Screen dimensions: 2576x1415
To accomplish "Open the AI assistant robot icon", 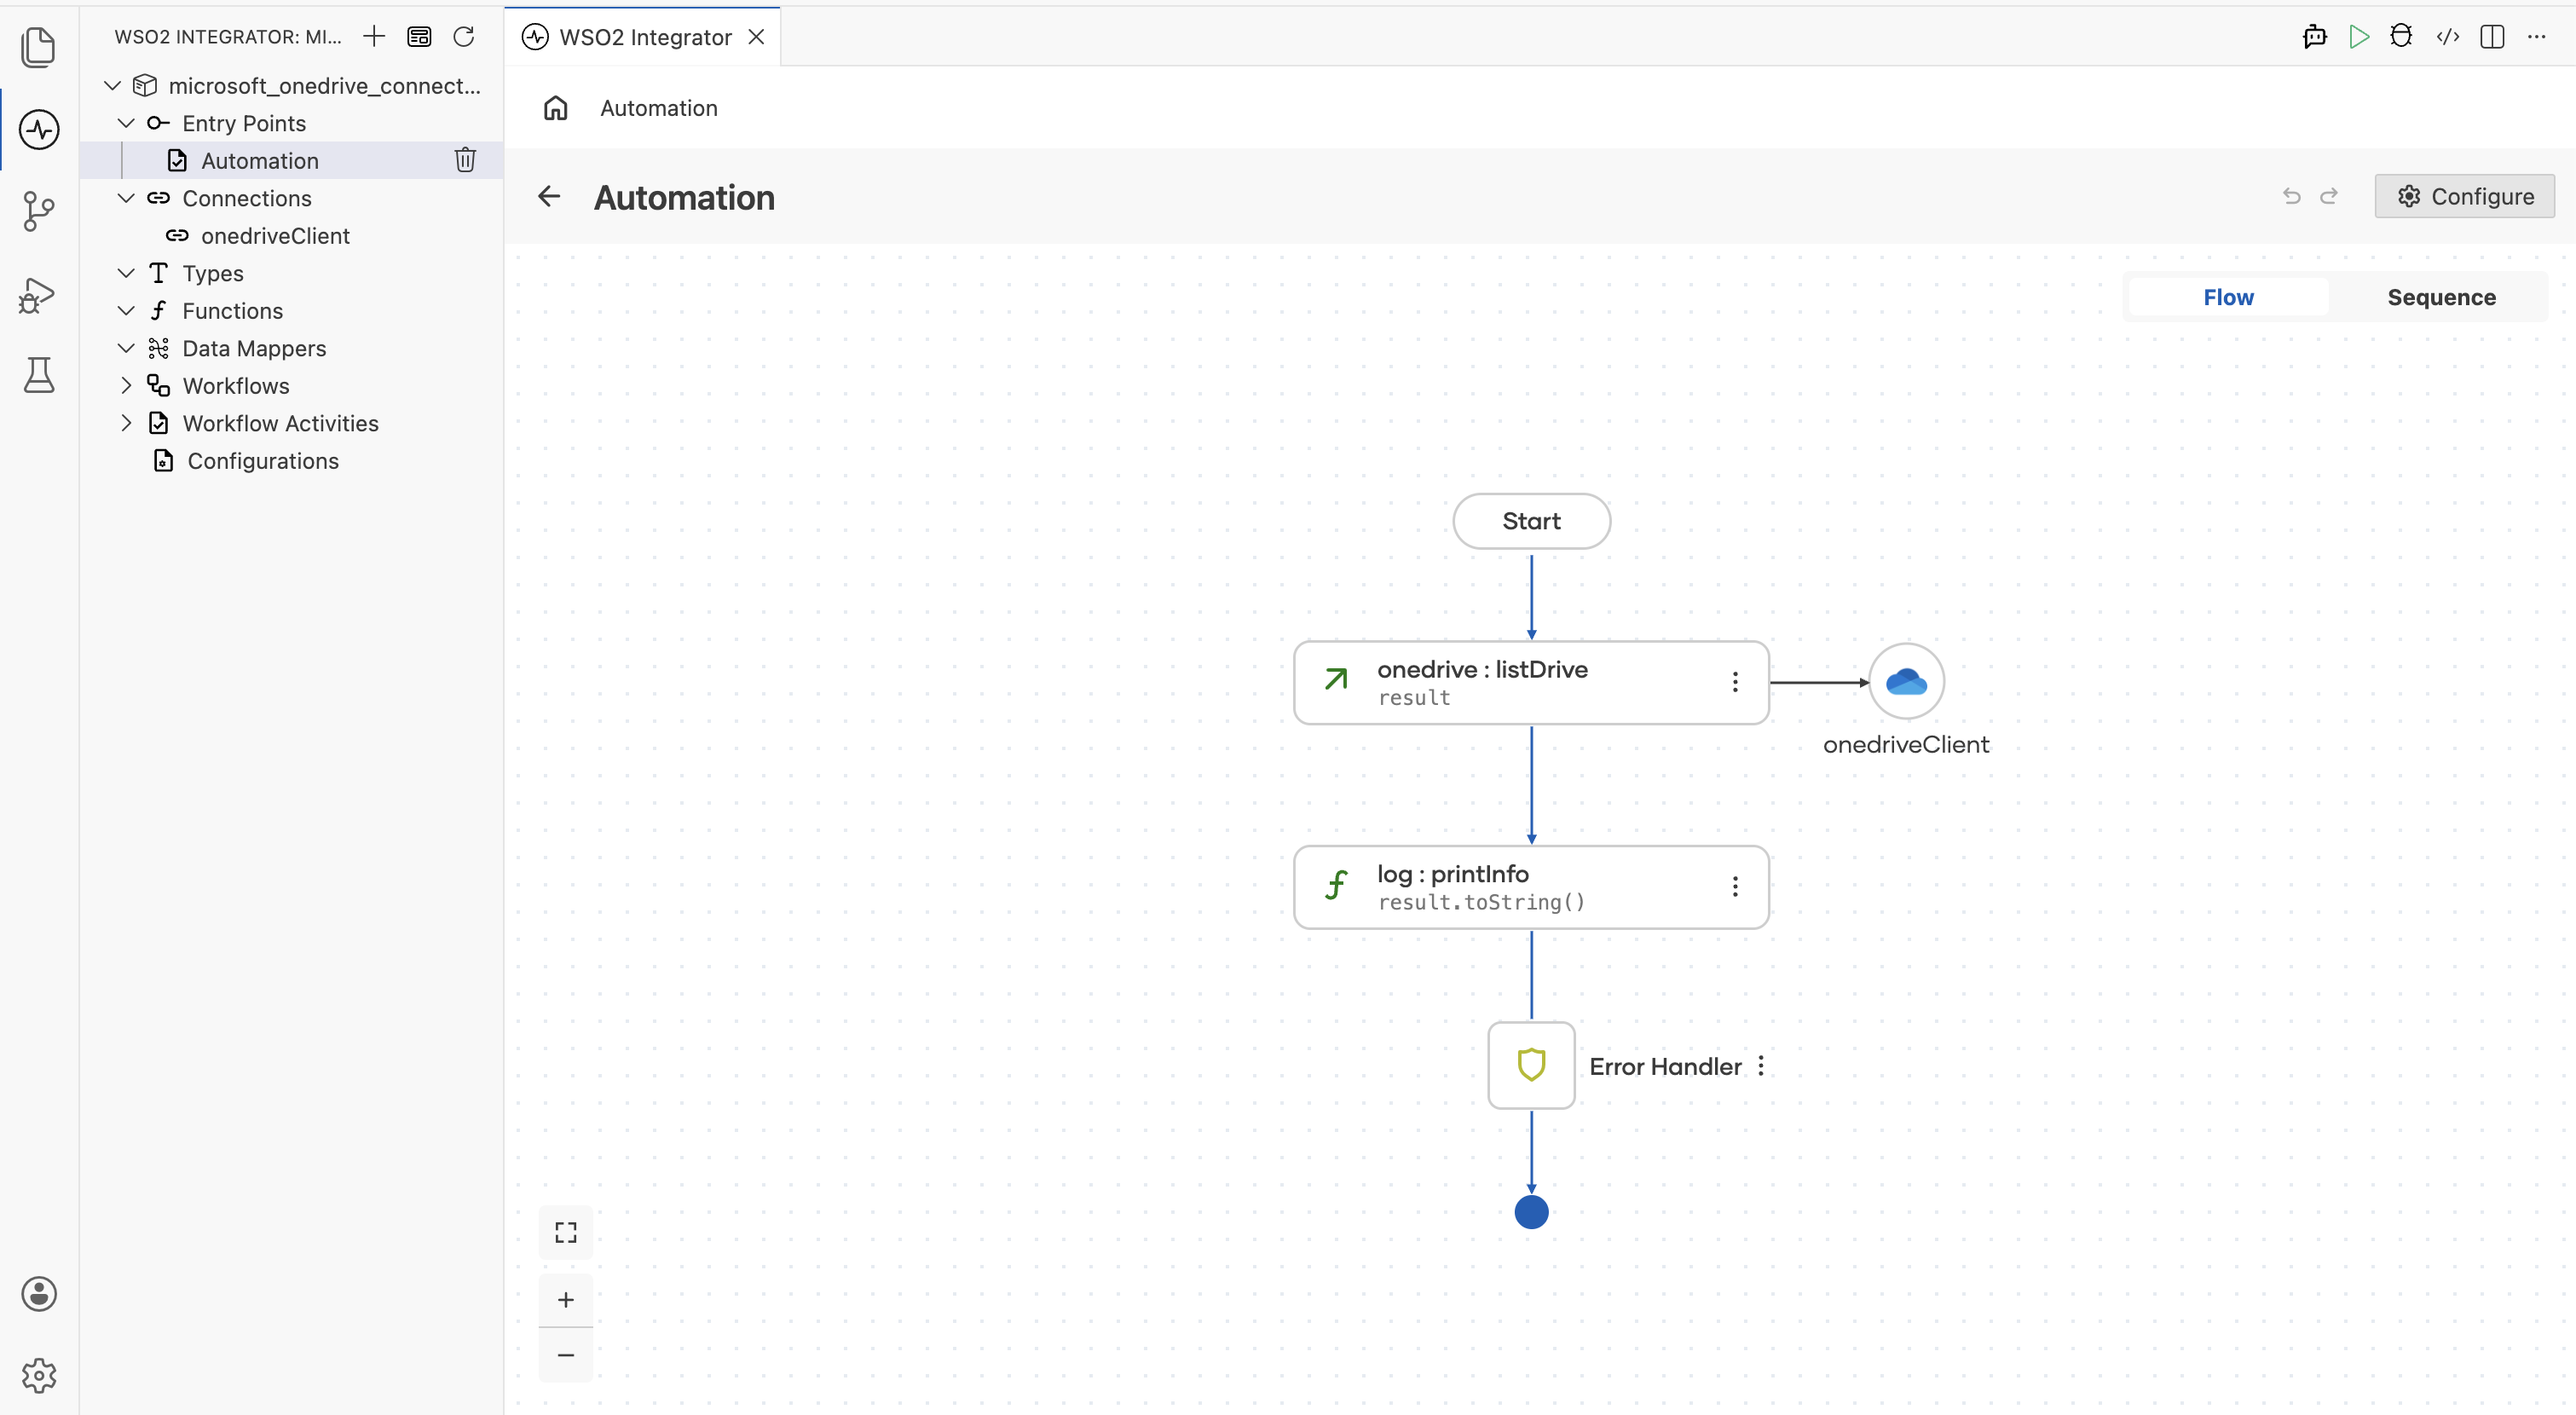I will point(2314,37).
